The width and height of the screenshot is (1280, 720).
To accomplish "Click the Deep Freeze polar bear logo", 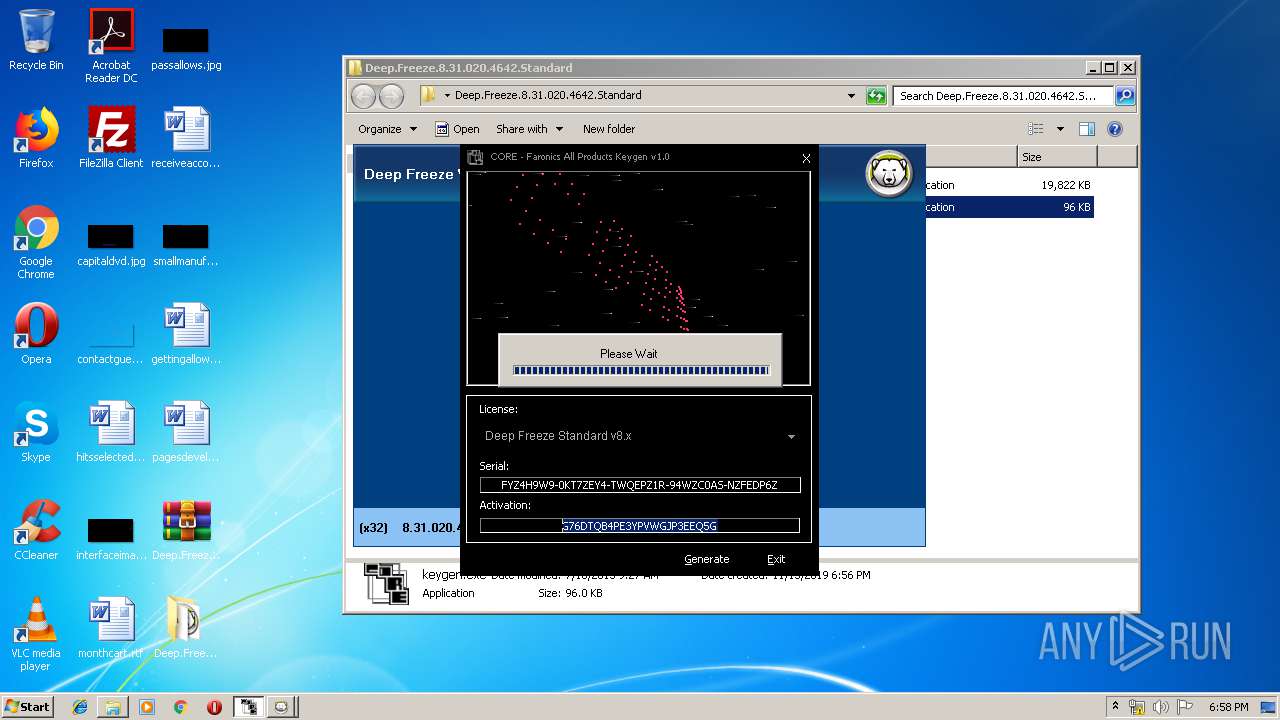I will point(887,173).
